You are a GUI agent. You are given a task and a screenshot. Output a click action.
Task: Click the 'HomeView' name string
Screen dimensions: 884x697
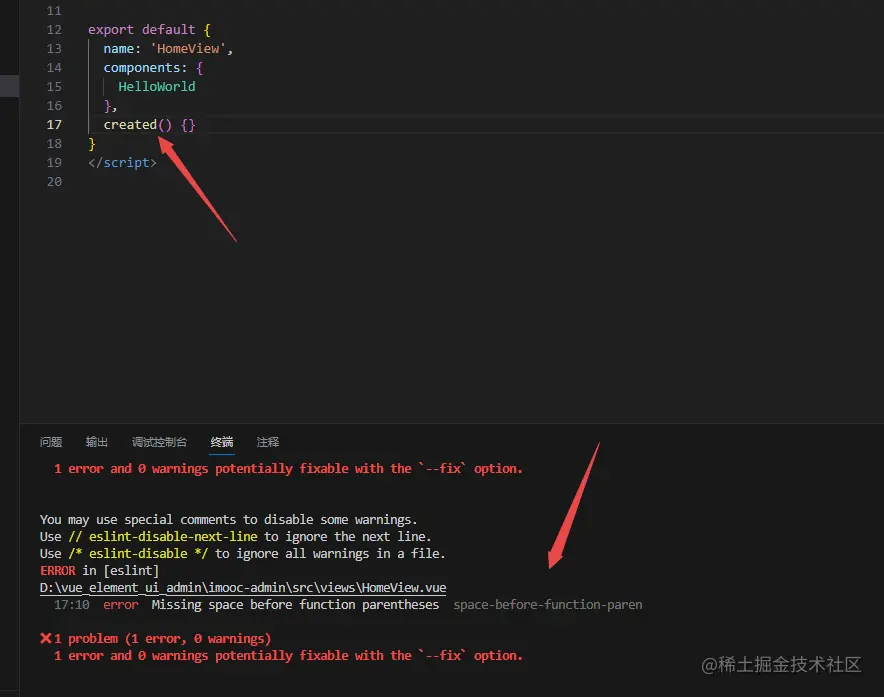[x=189, y=48]
